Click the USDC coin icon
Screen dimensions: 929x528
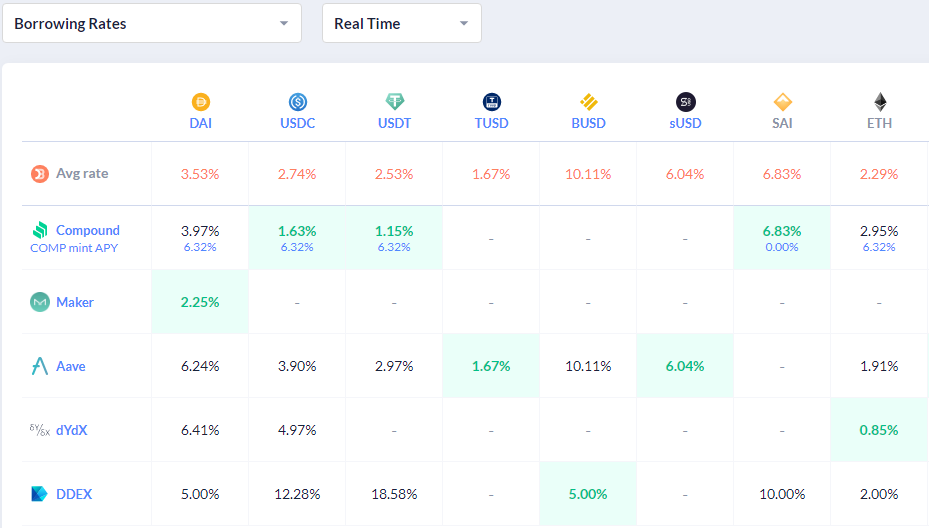(297, 102)
